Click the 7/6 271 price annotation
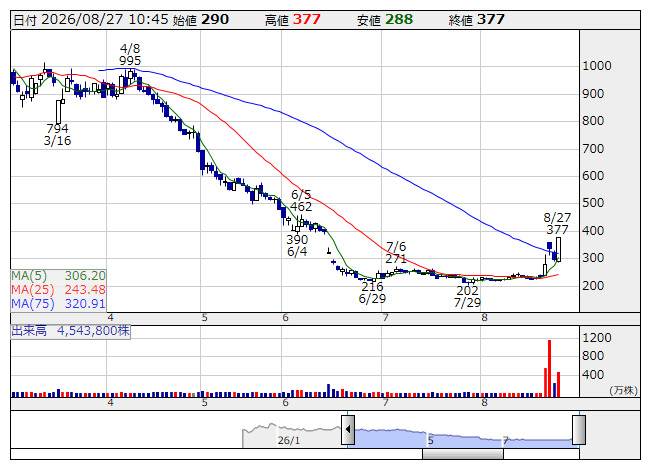 tap(396, 252)
